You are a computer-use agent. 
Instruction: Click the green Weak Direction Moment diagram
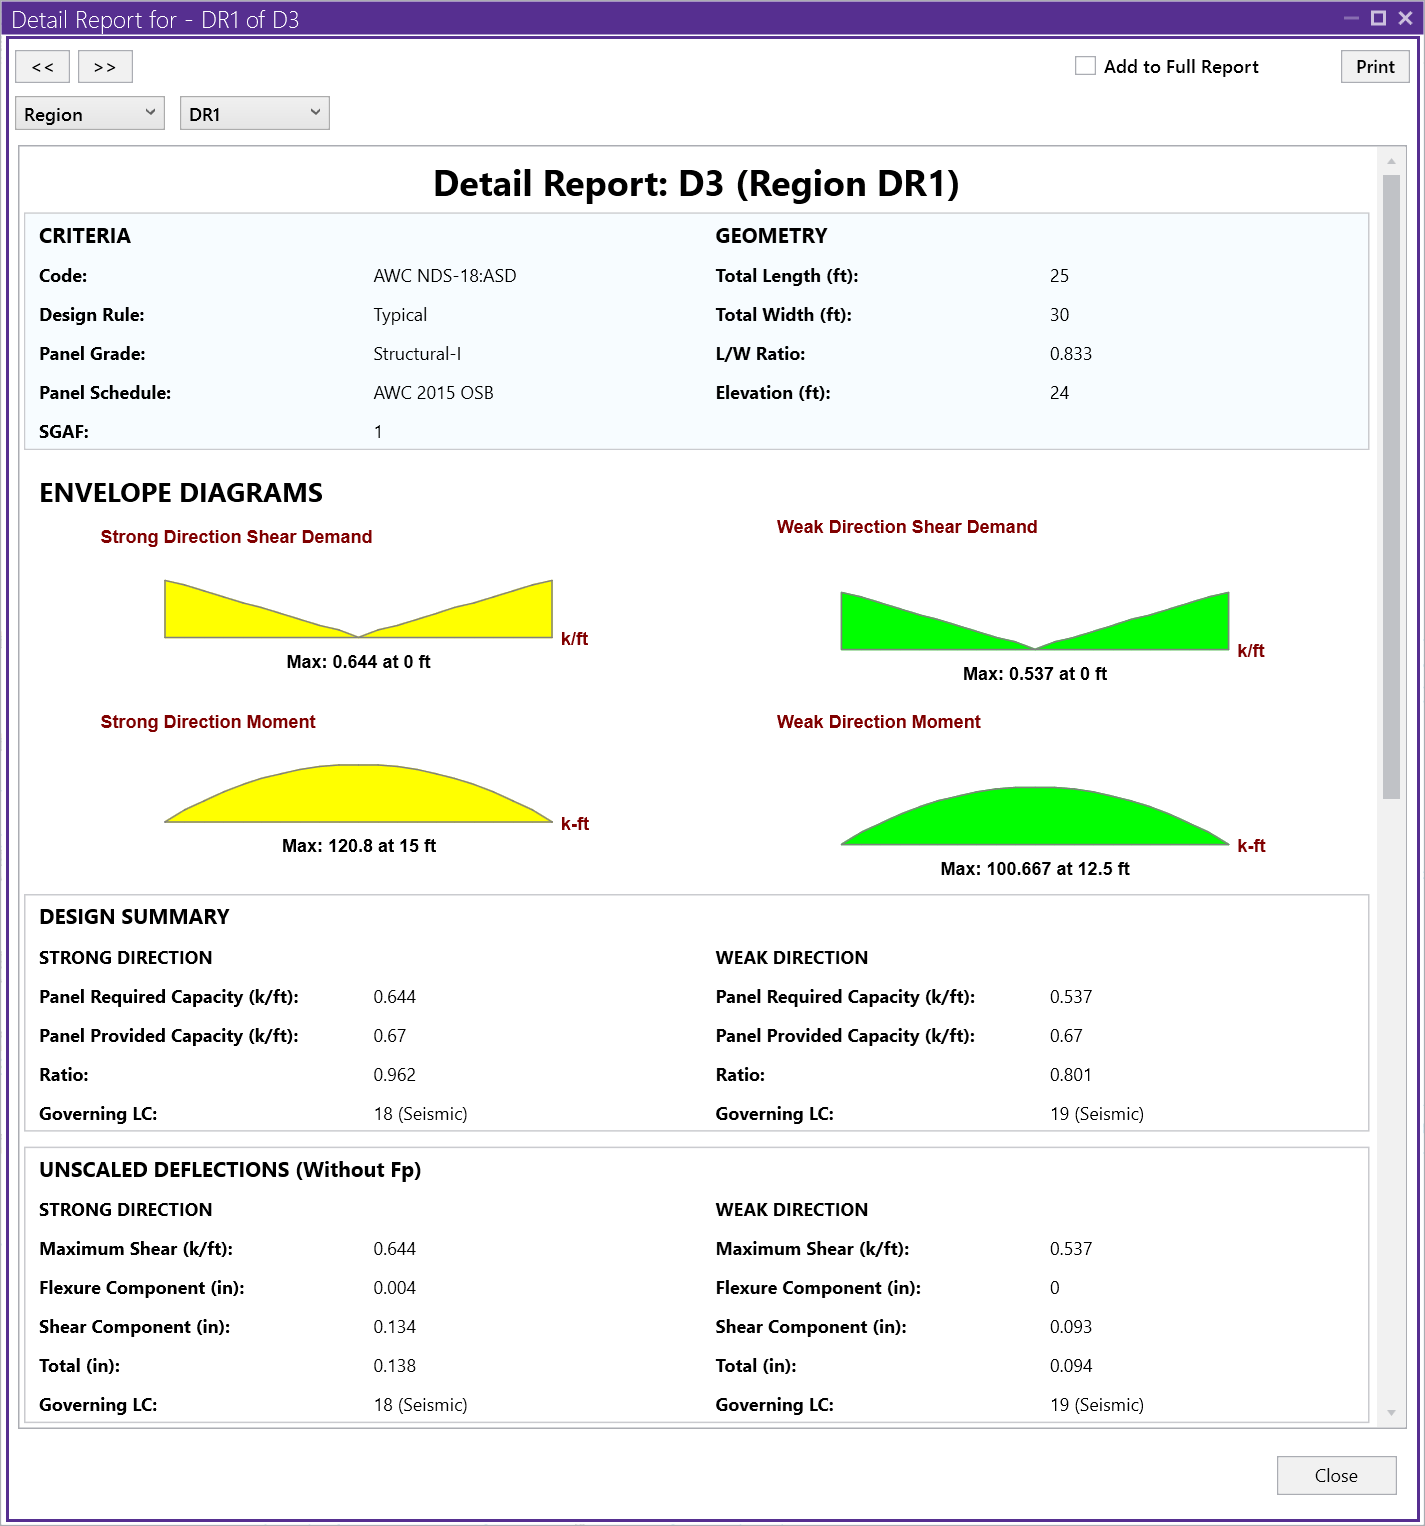point(1034,818)
